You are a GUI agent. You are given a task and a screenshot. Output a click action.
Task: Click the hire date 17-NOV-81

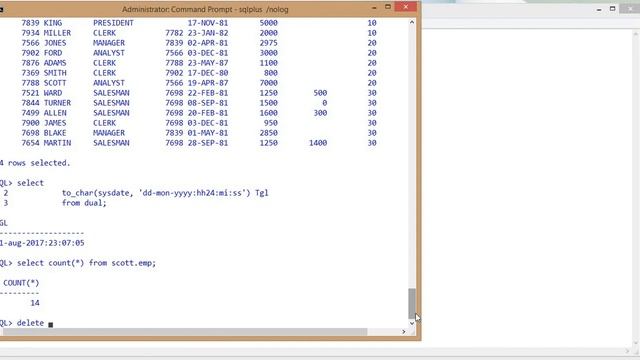(x=208, y=23)
